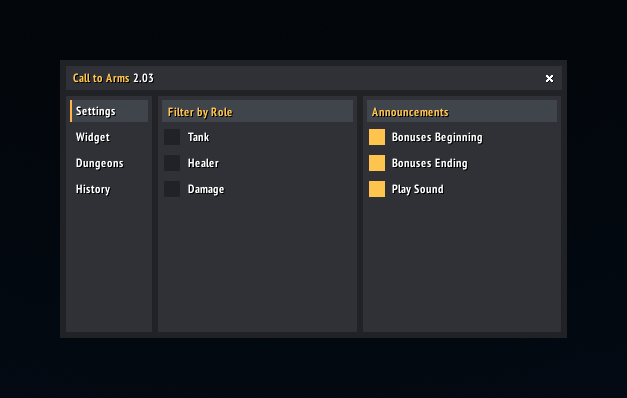
Task: Click the Tank text label
Action: (199, 137)
